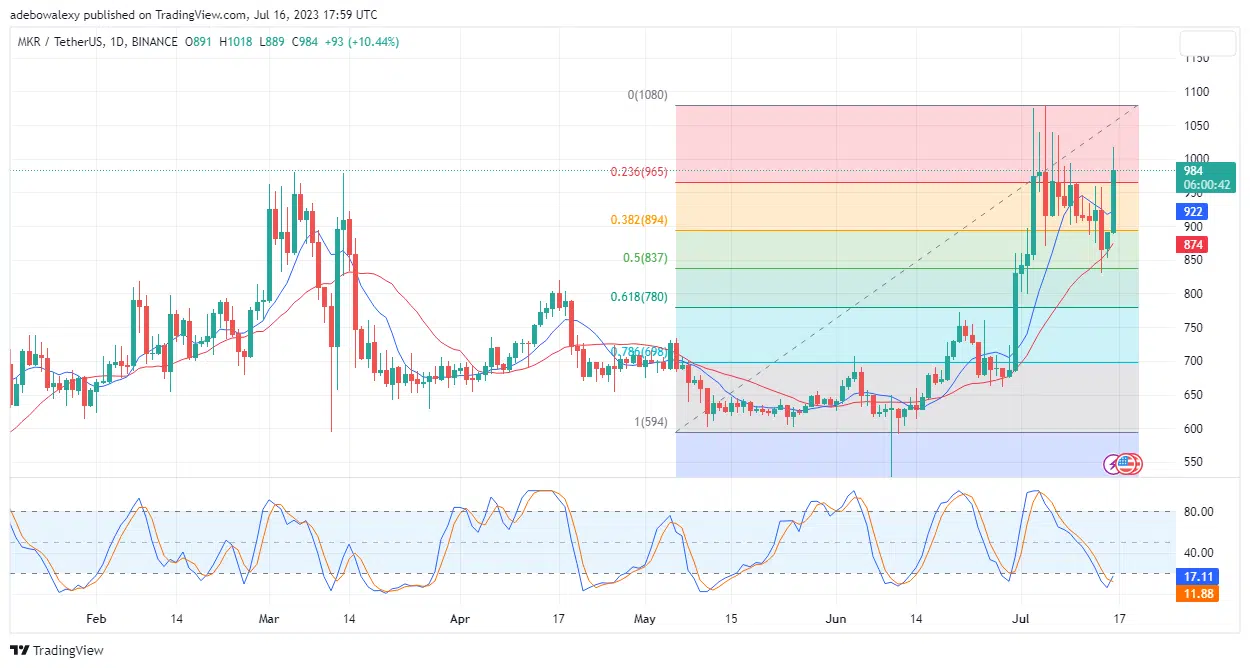Click the red 874 moving average label
1250x668 pixels.
(1194, 245)
